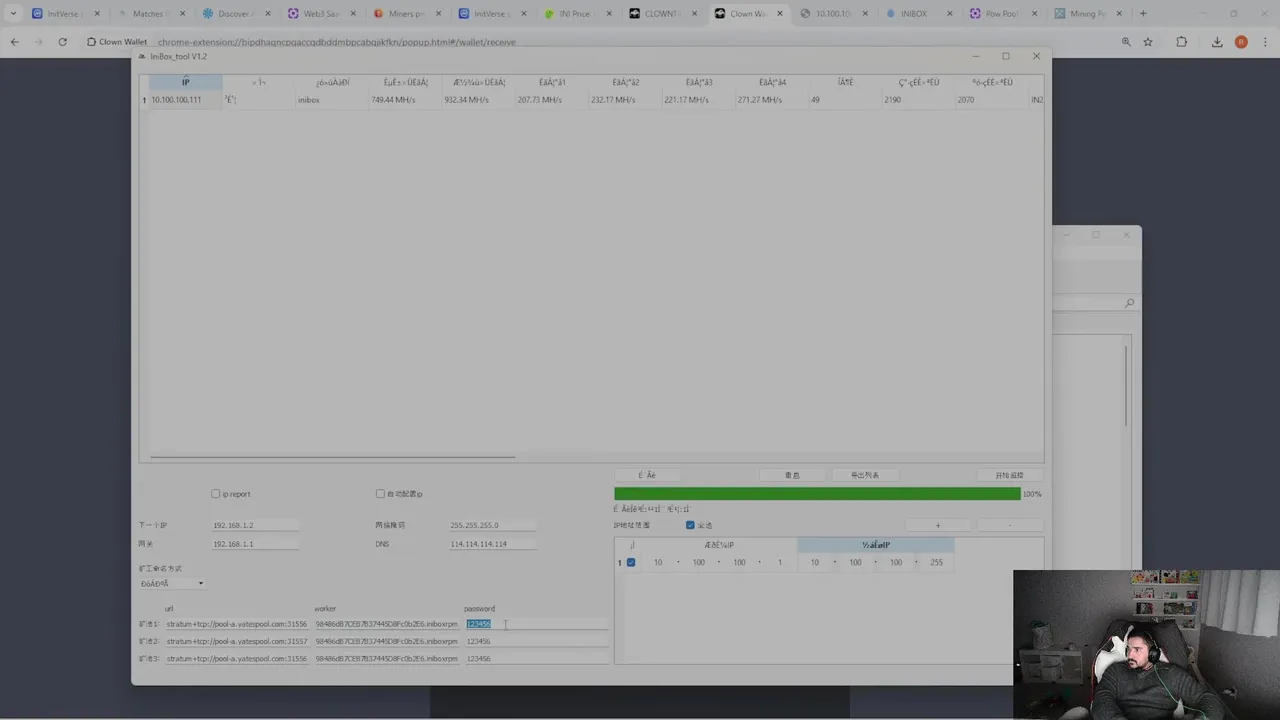Click the minus button to remove IP range
The width and height of the screenshot is (1280, 720).
point(1009,525)
